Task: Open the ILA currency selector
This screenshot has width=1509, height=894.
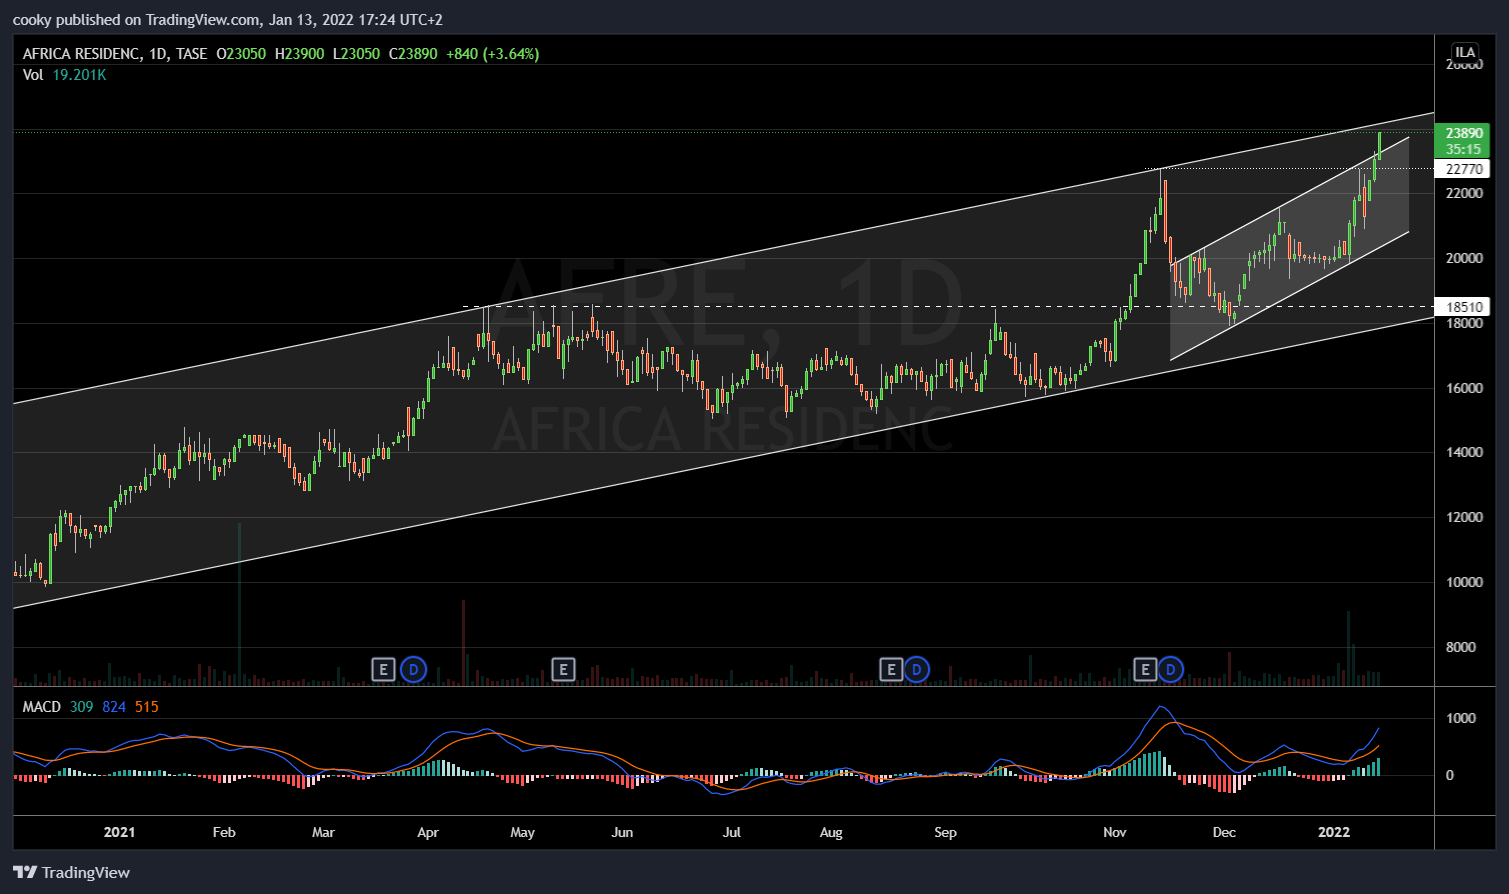Action: [1465, 52]
